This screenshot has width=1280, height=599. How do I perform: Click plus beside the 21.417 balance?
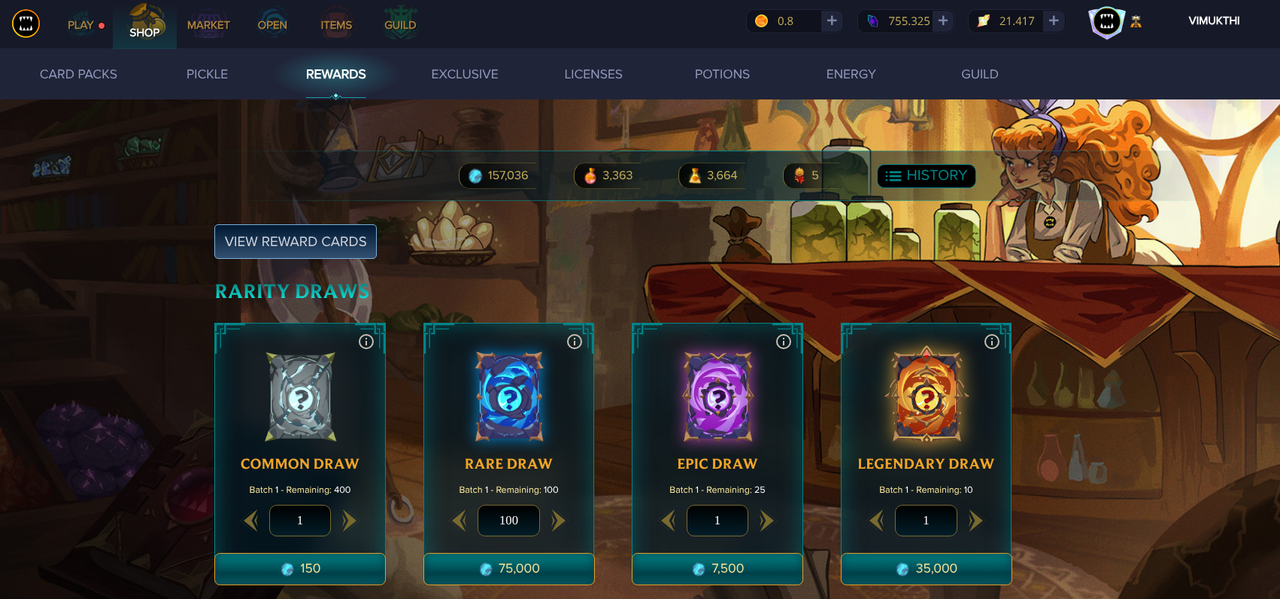point(1053,21)
